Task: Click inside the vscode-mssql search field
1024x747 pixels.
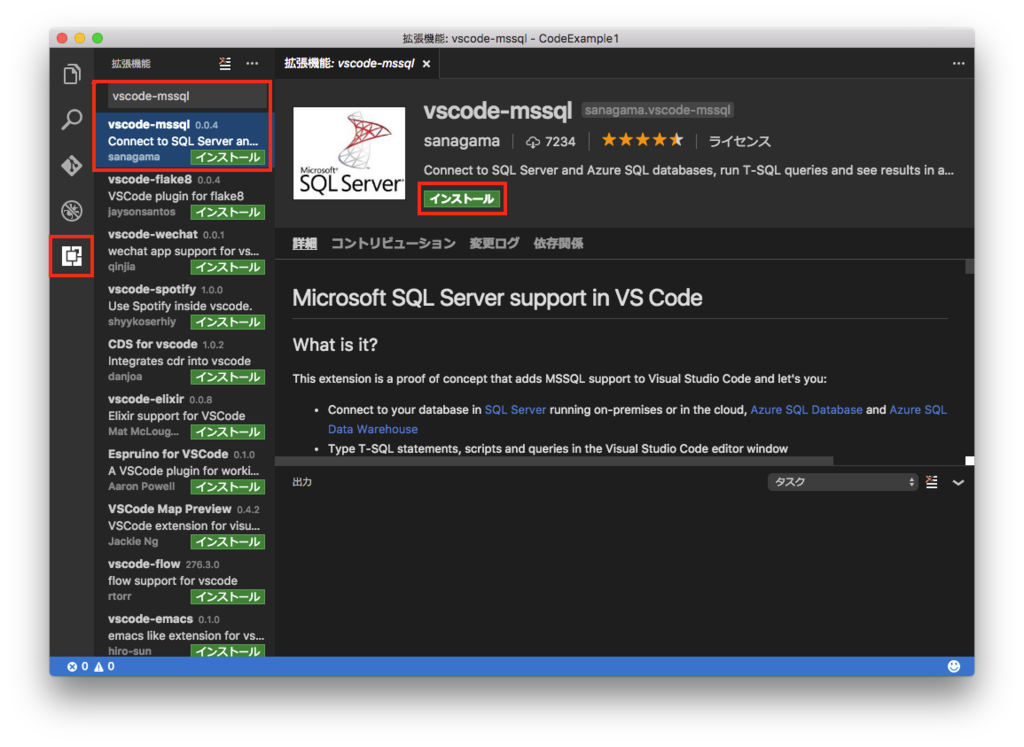Action: (x=186, y=96)
